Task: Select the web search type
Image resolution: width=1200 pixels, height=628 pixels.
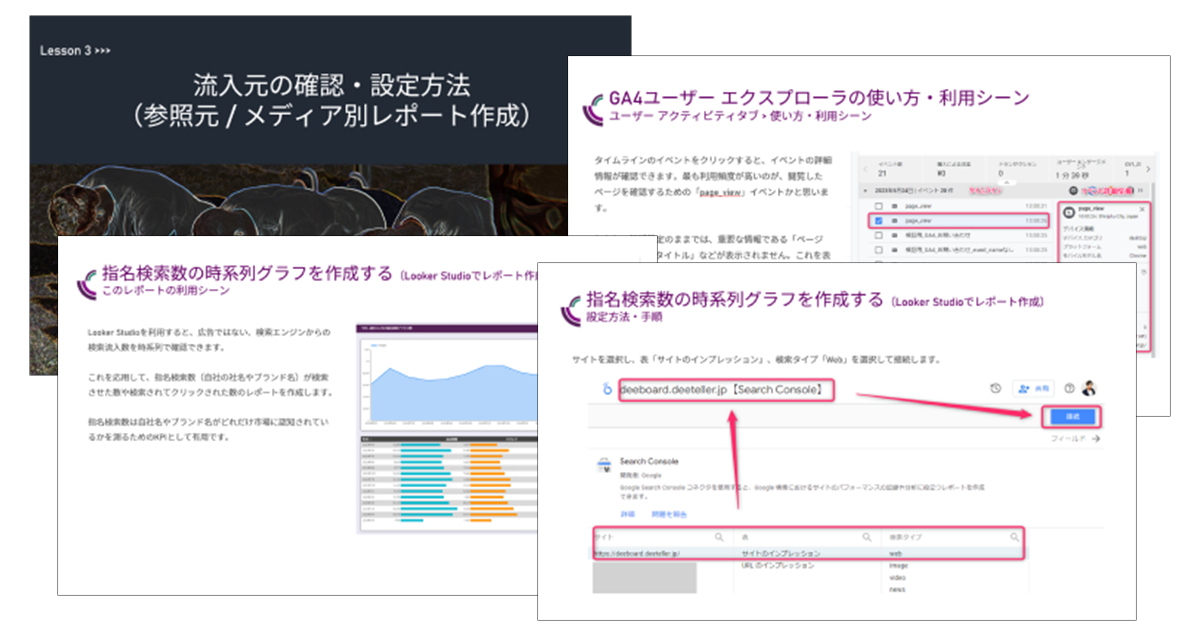Action: pos(896,553)
